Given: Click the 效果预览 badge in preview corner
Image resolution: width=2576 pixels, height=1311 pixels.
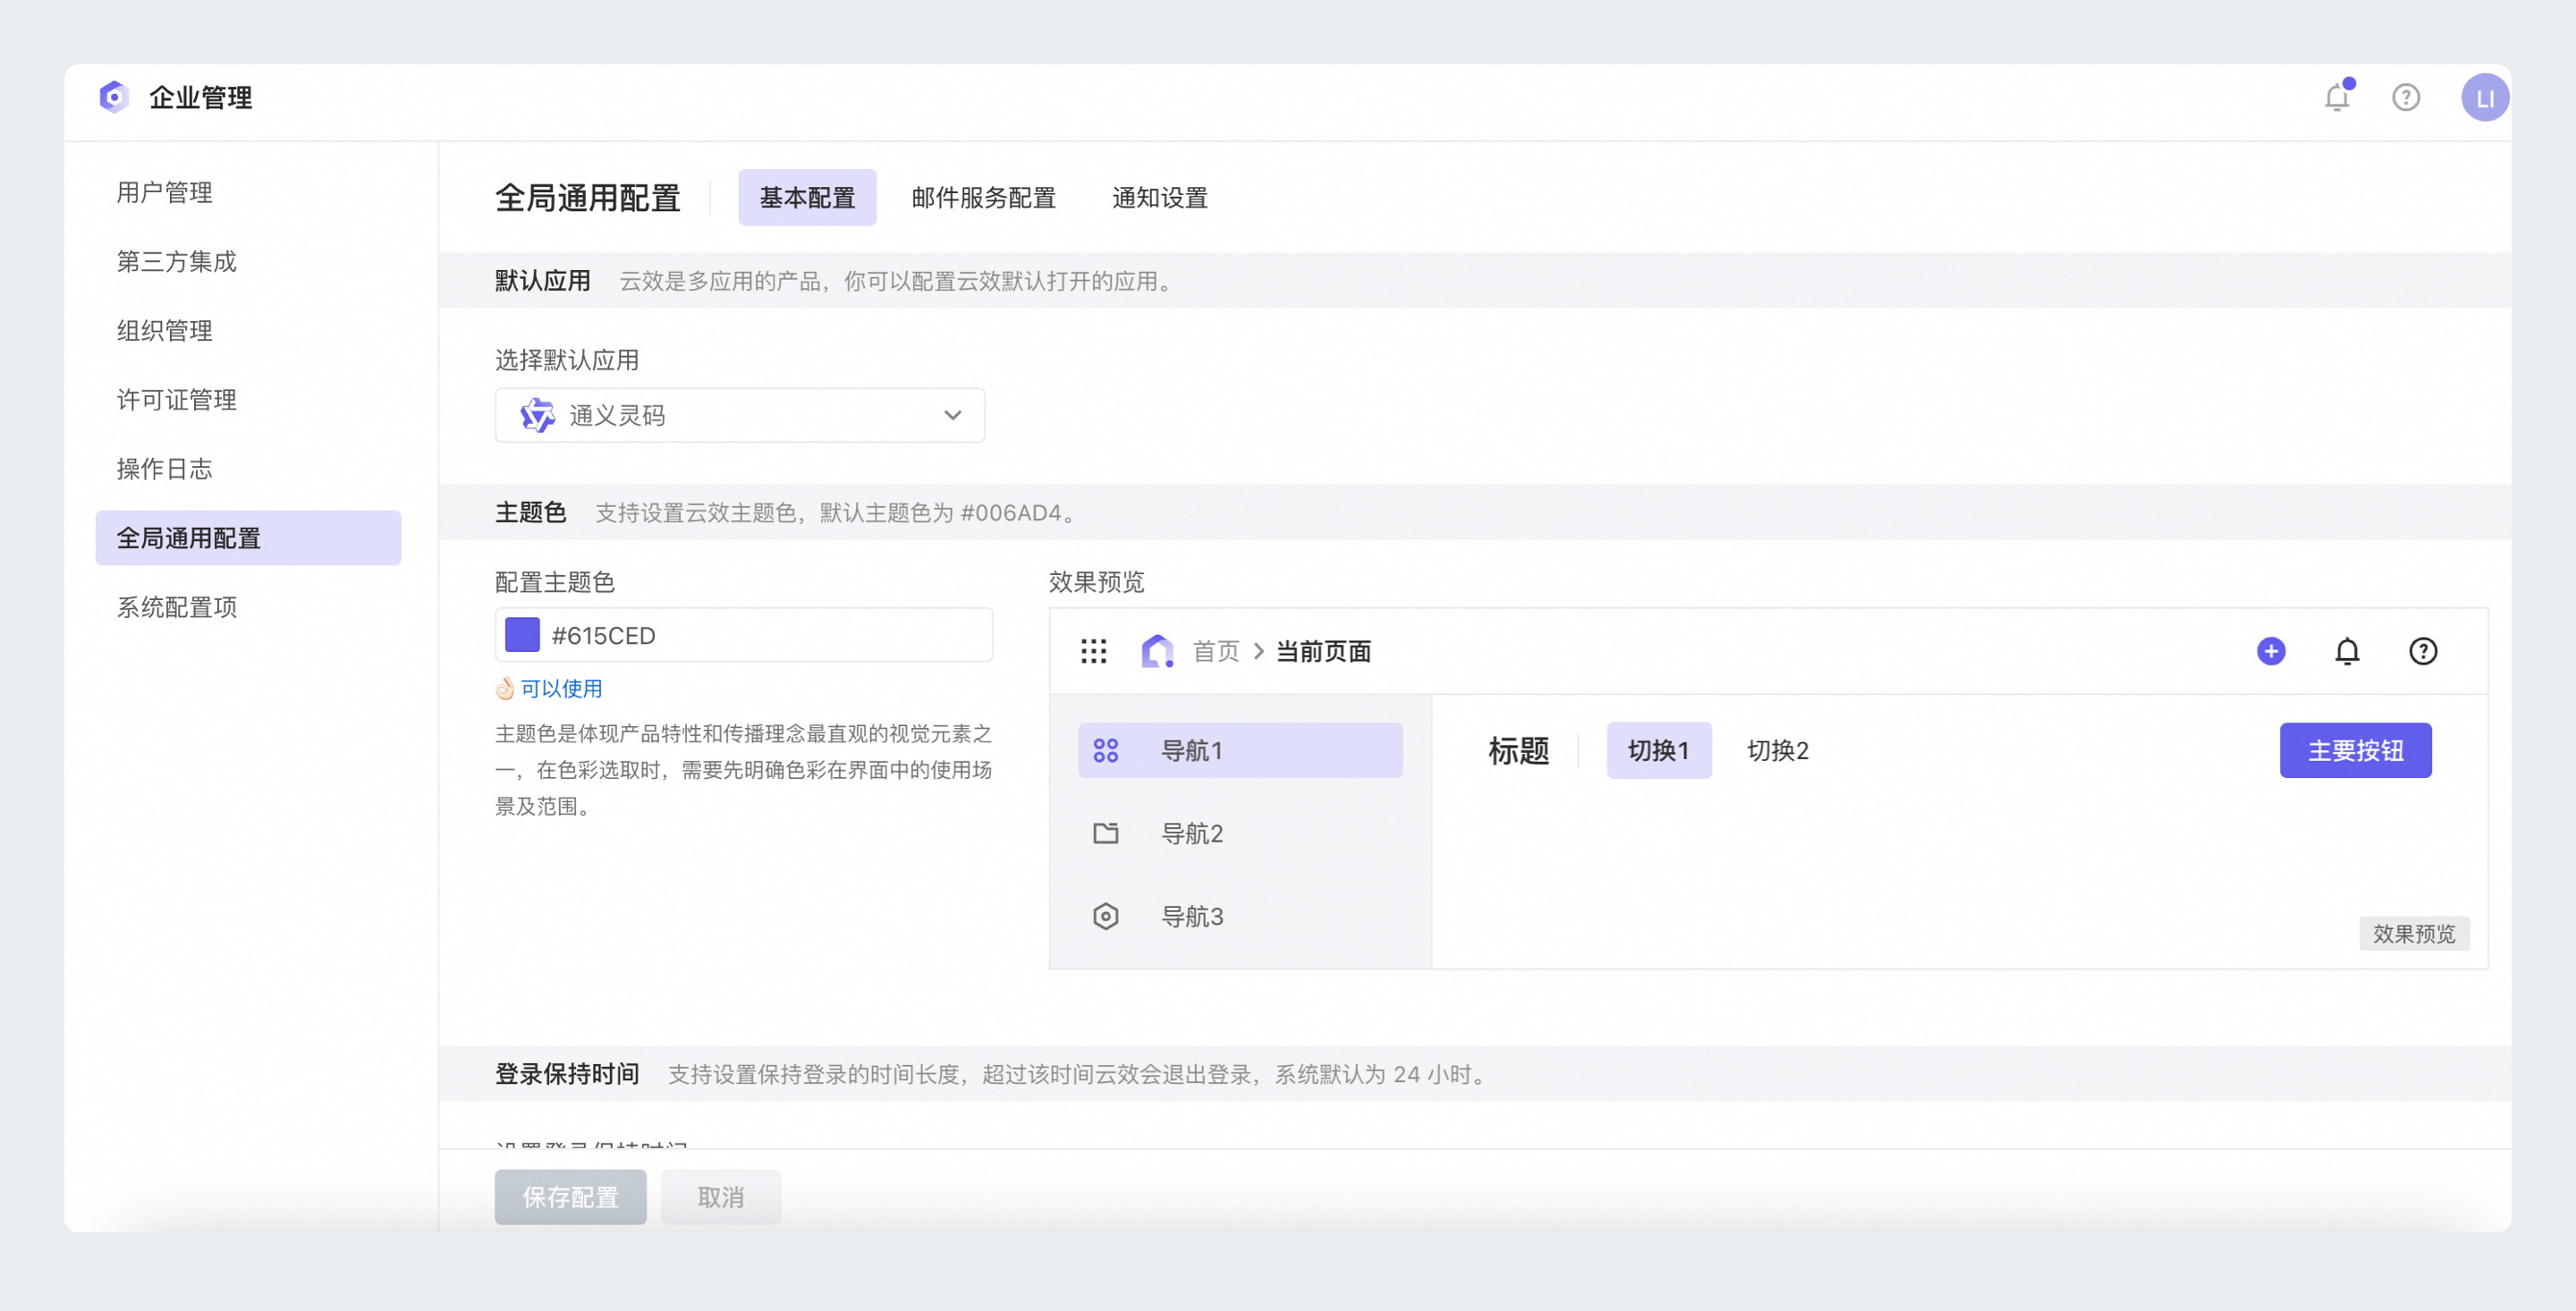Looking at the screenshot, I should click(2414, 933).
